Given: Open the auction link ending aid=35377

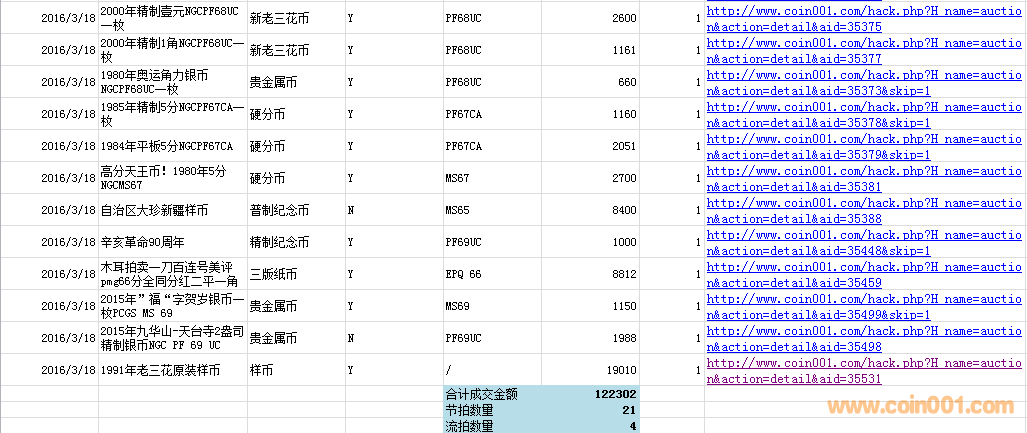Looking at the screenshot, I should pos(864,50).
